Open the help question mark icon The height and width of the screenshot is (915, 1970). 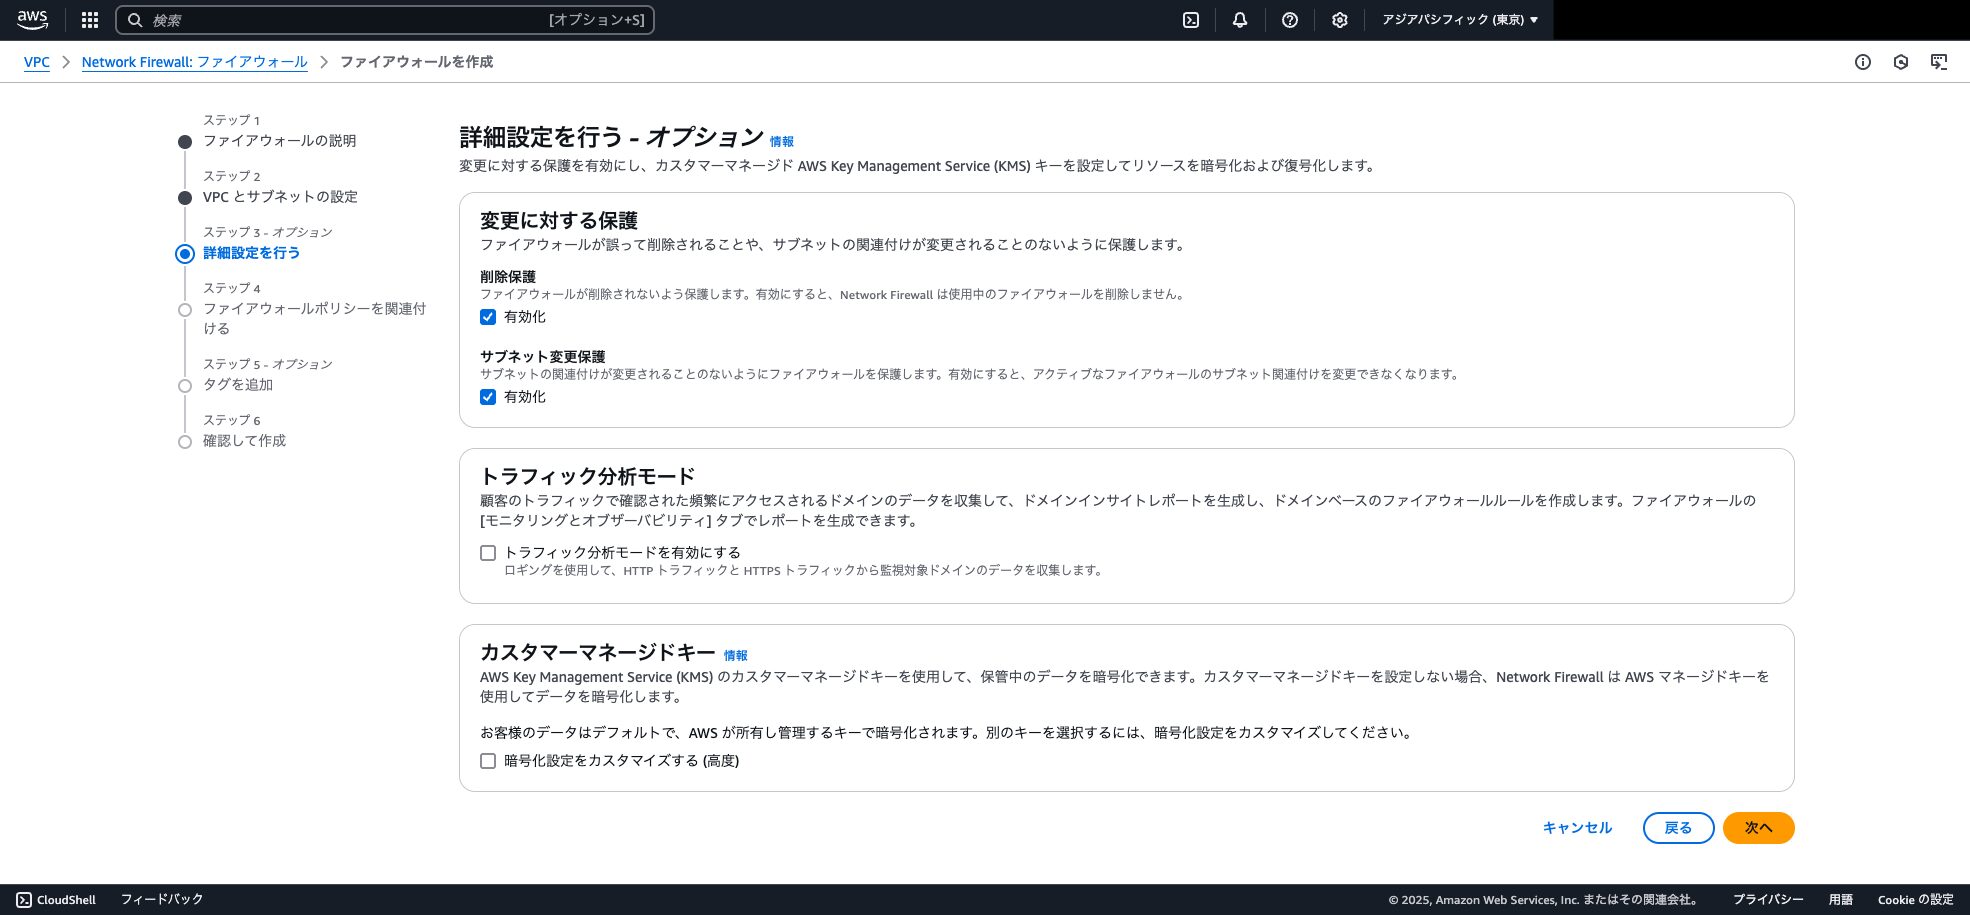click(x=1290, y=20)
